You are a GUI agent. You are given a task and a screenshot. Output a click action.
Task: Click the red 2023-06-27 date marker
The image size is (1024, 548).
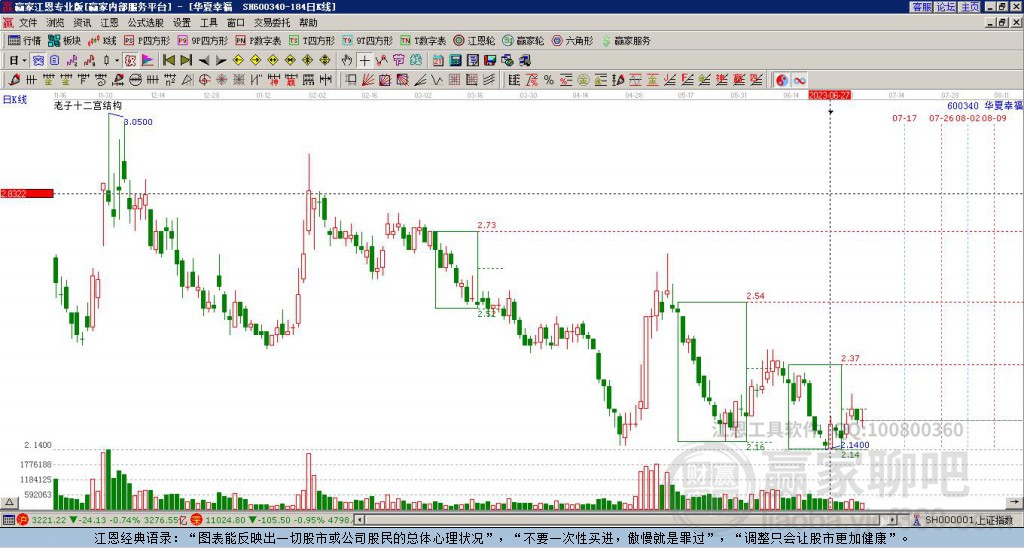pyautogui.click(x=829, y=95)
